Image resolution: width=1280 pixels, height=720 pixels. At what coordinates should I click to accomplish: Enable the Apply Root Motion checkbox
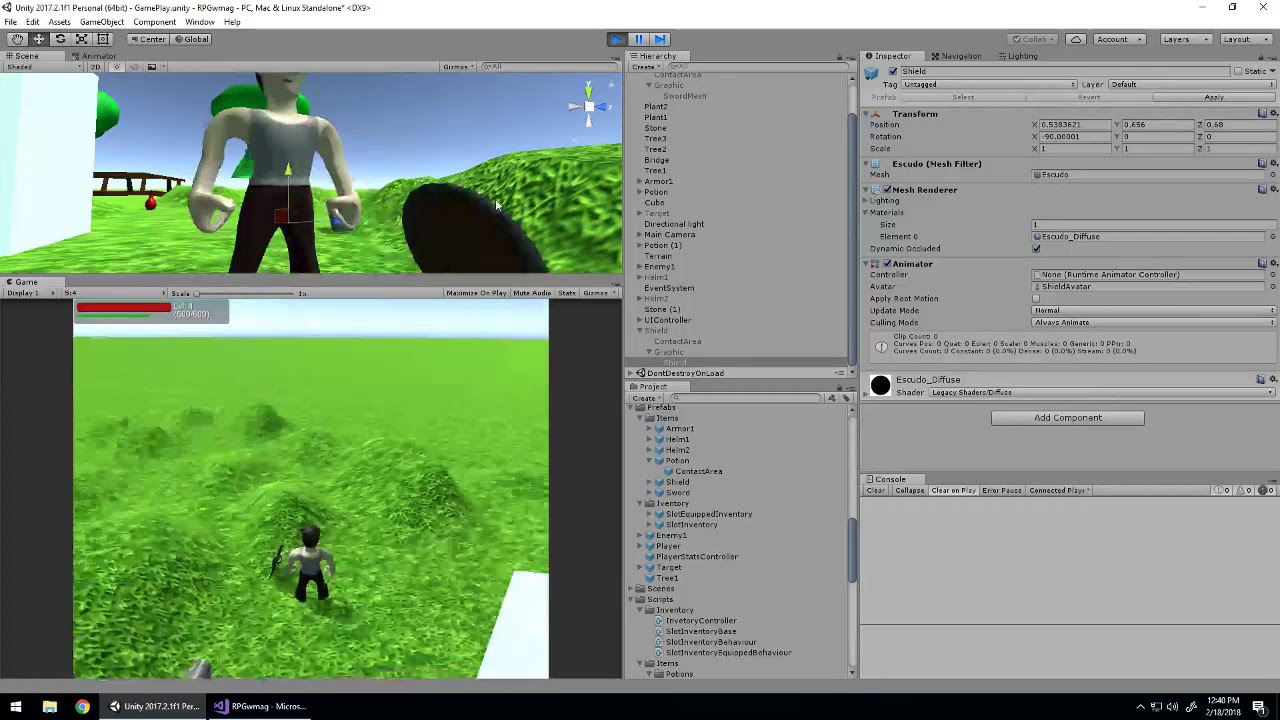(1036, 299)
